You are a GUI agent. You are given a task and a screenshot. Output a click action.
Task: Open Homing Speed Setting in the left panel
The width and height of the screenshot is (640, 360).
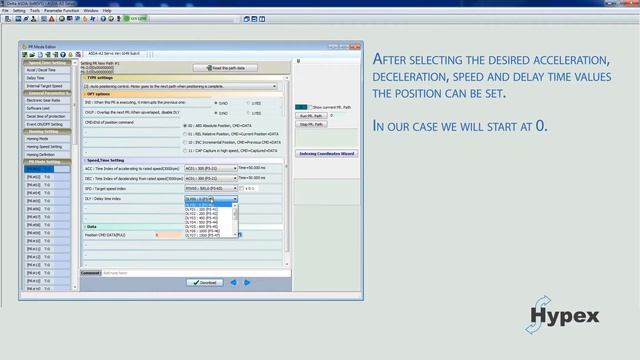point(47,147)
